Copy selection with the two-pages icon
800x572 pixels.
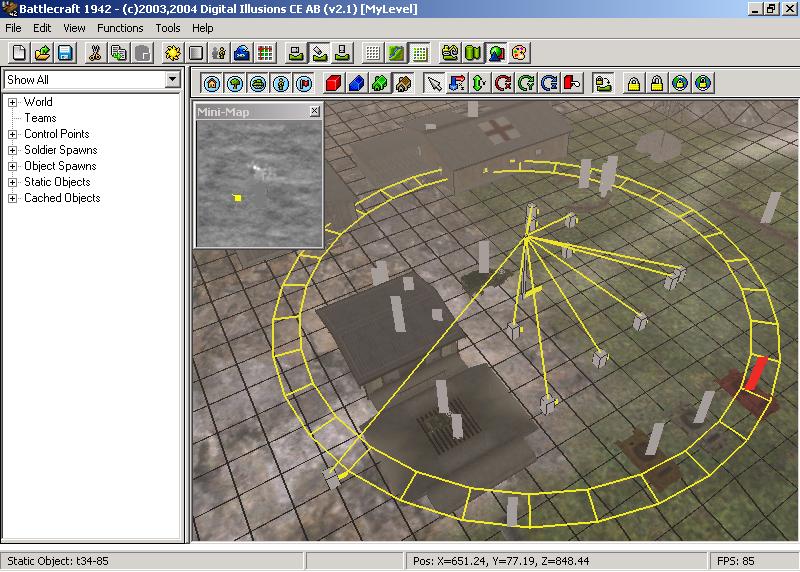click(118, 53)
